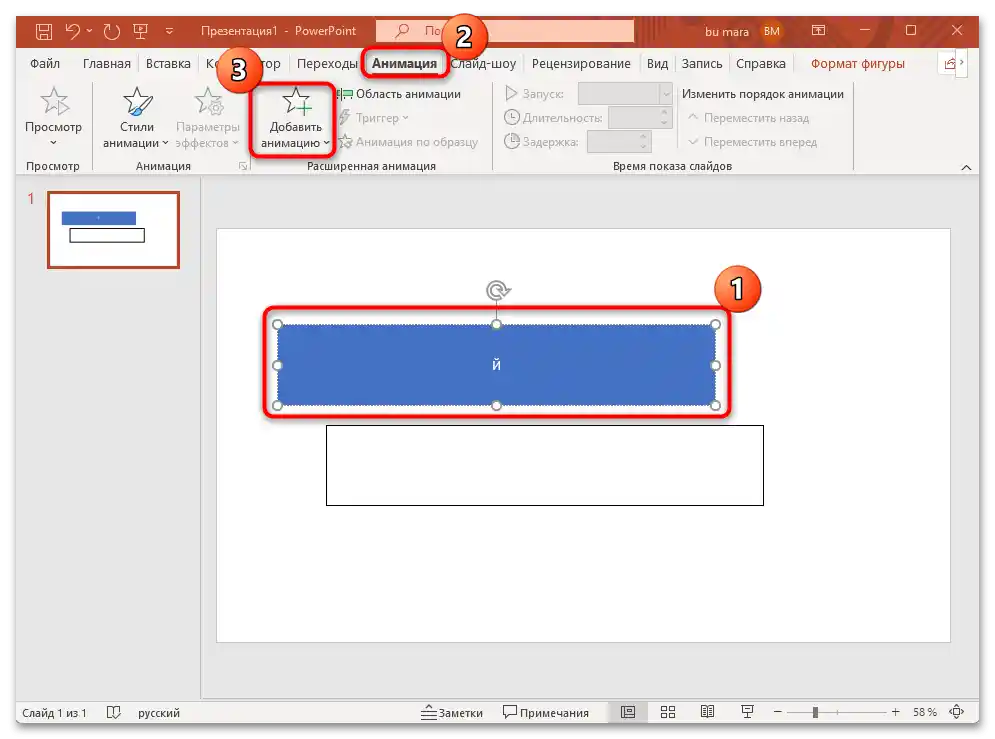Click the Анимация по образцу painter icon
Screen dimensions: 995x739
pos(345,141)
